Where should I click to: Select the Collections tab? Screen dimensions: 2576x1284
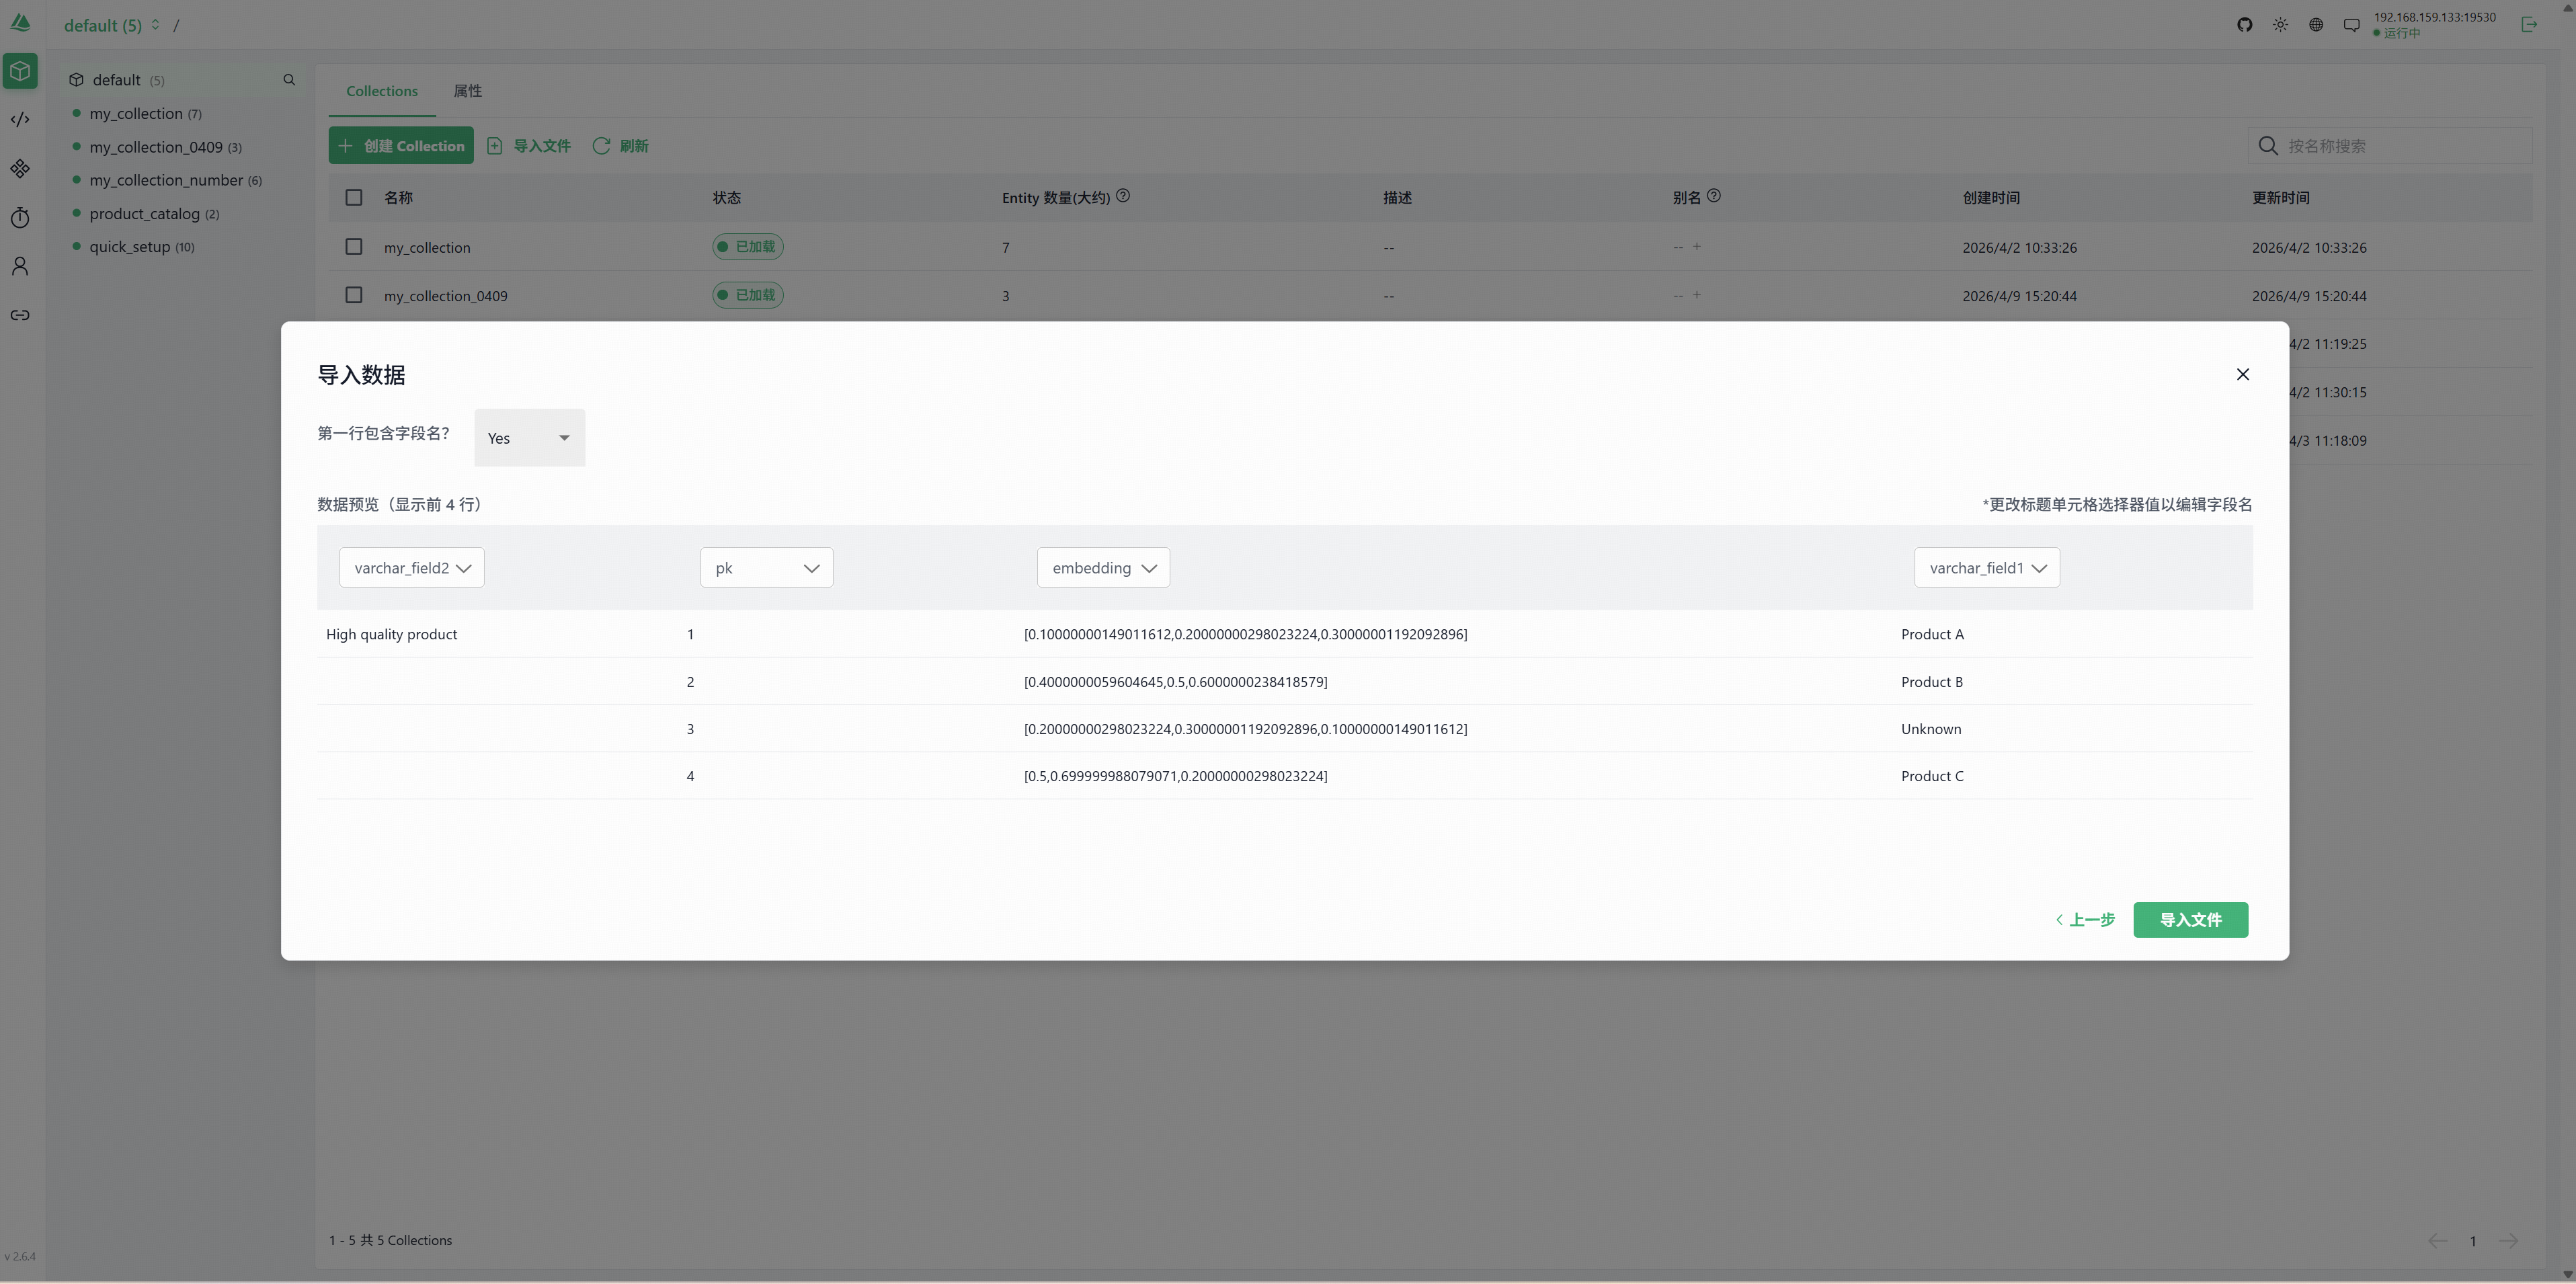coord(382,91)
